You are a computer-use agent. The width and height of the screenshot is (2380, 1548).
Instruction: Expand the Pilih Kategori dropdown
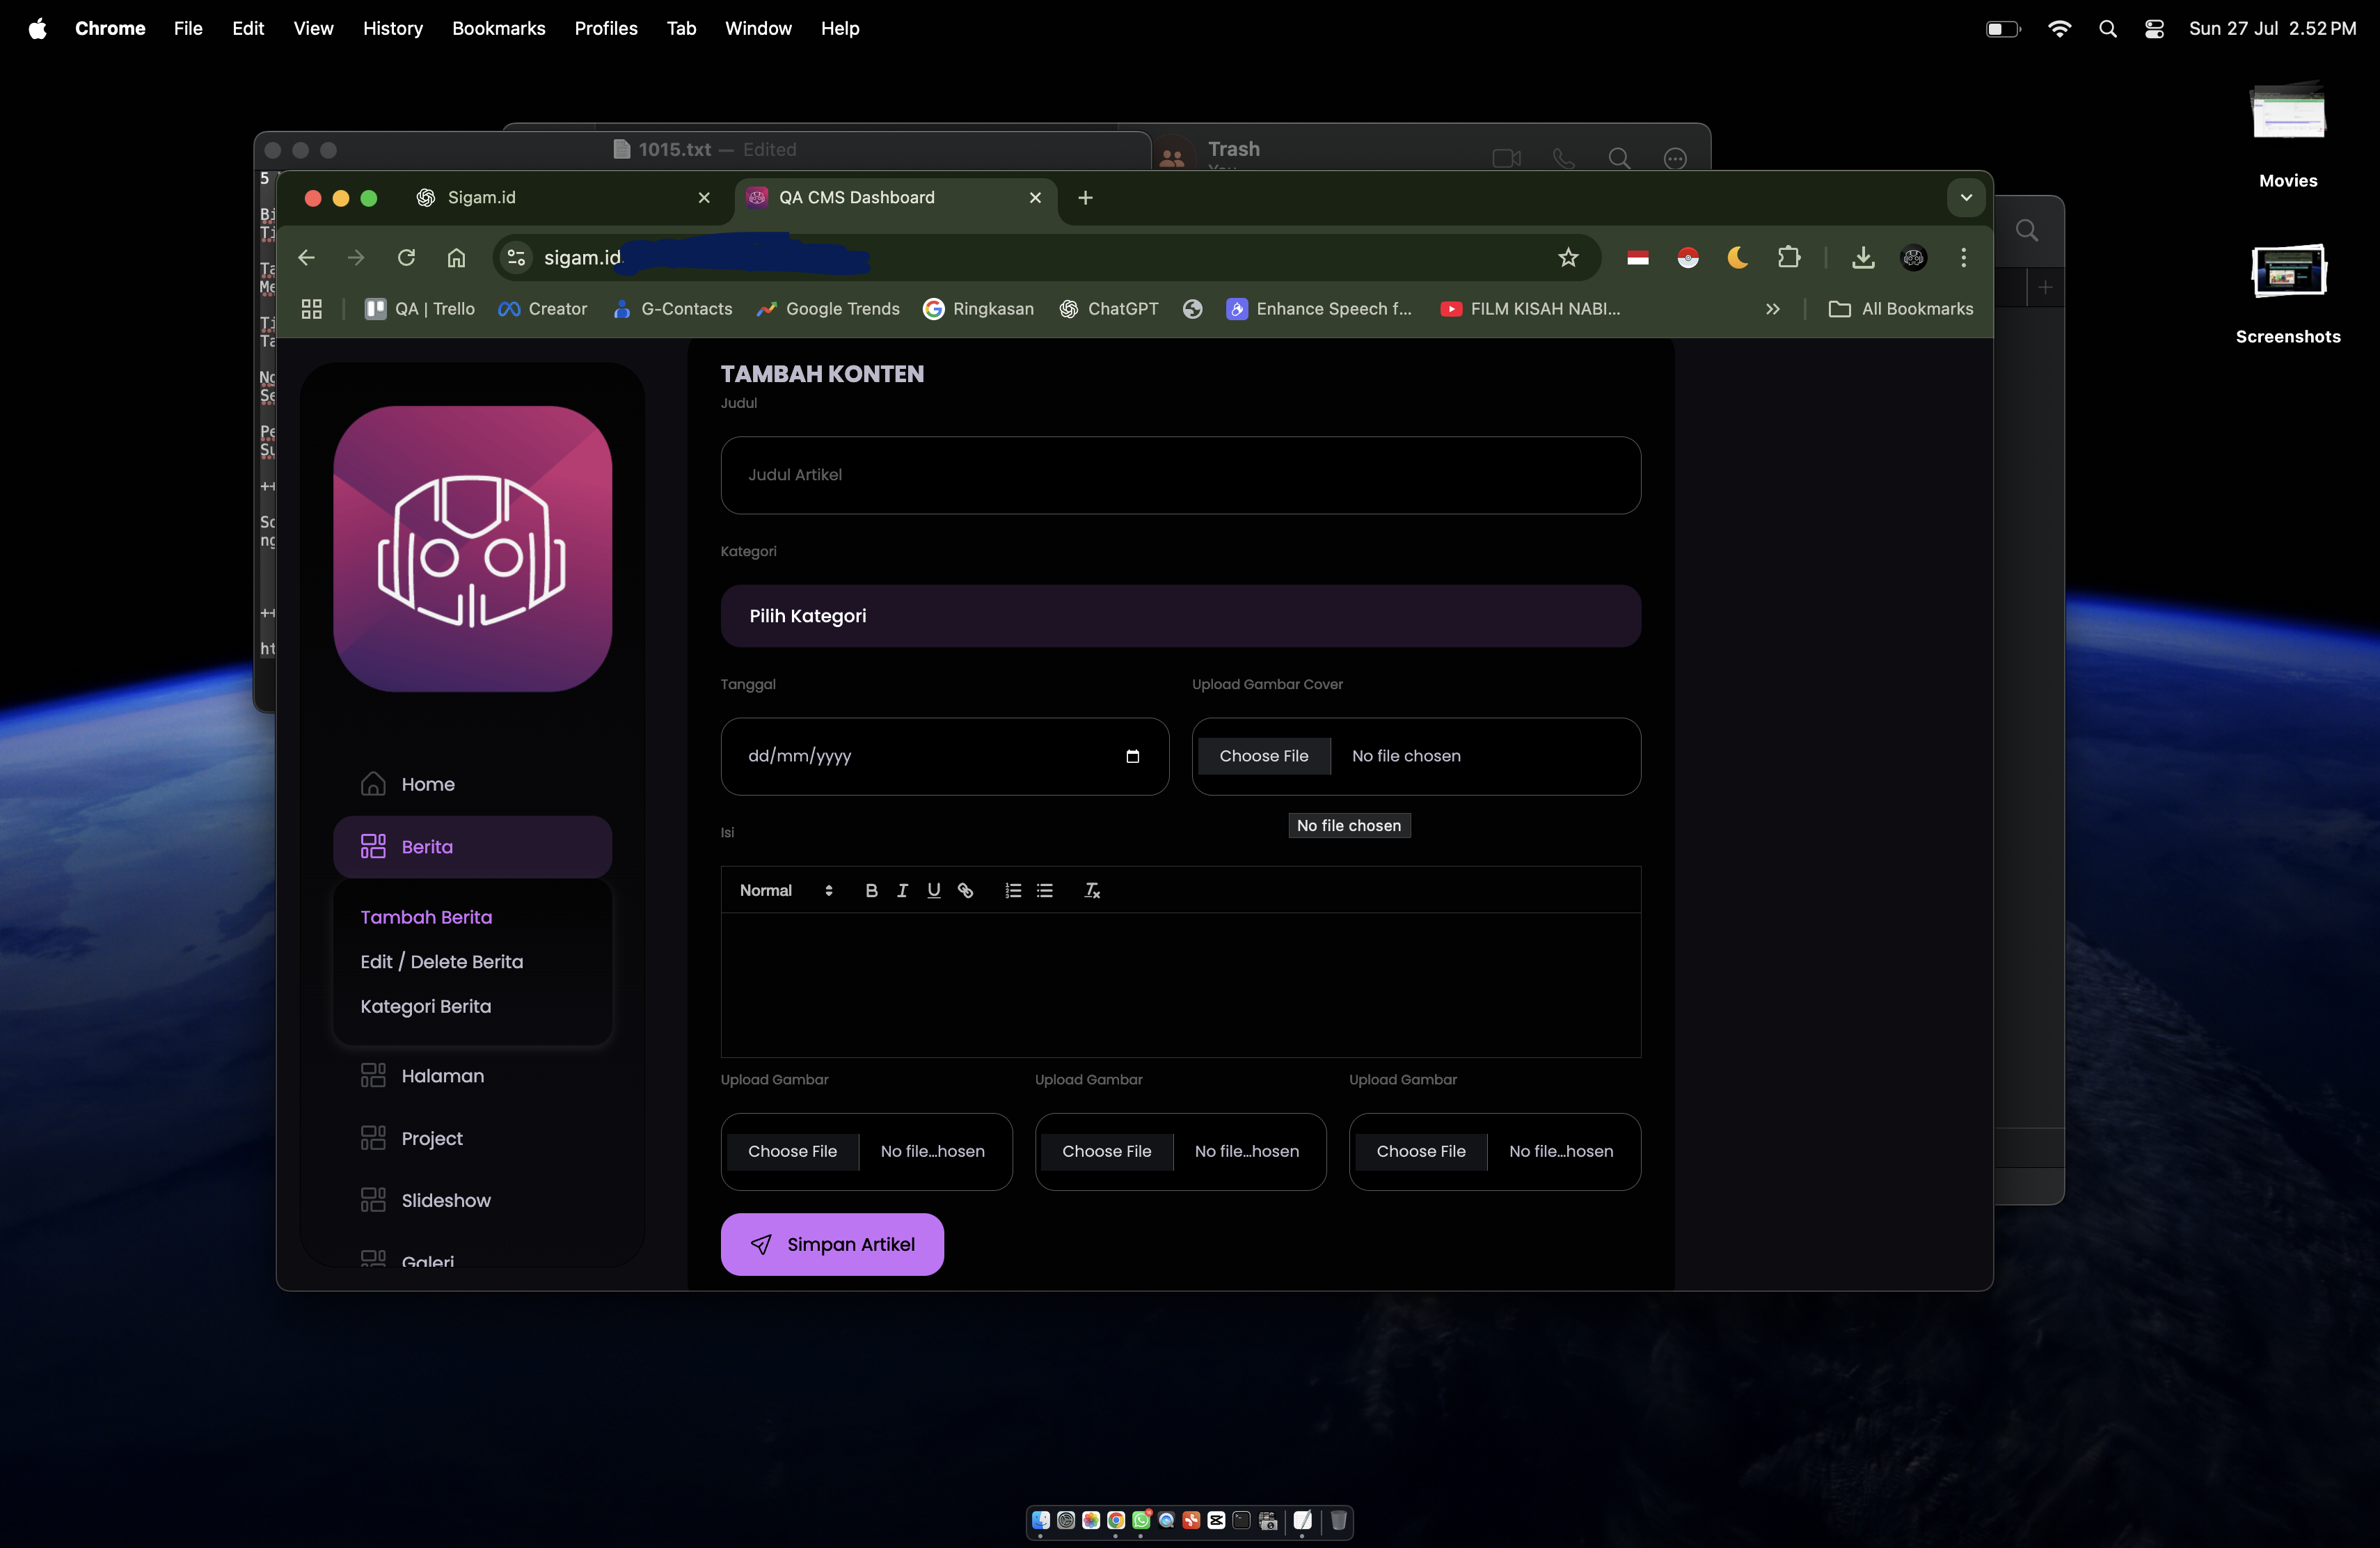[1180, 616]
